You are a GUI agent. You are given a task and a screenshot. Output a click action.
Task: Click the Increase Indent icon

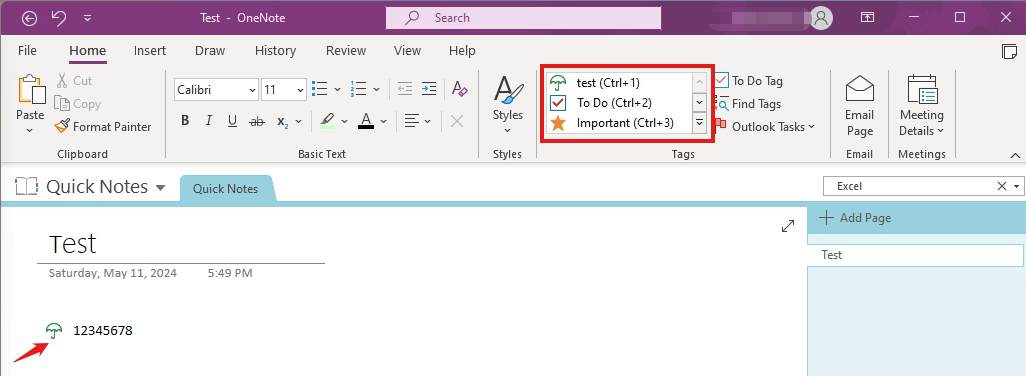click(x=429, y=89)
